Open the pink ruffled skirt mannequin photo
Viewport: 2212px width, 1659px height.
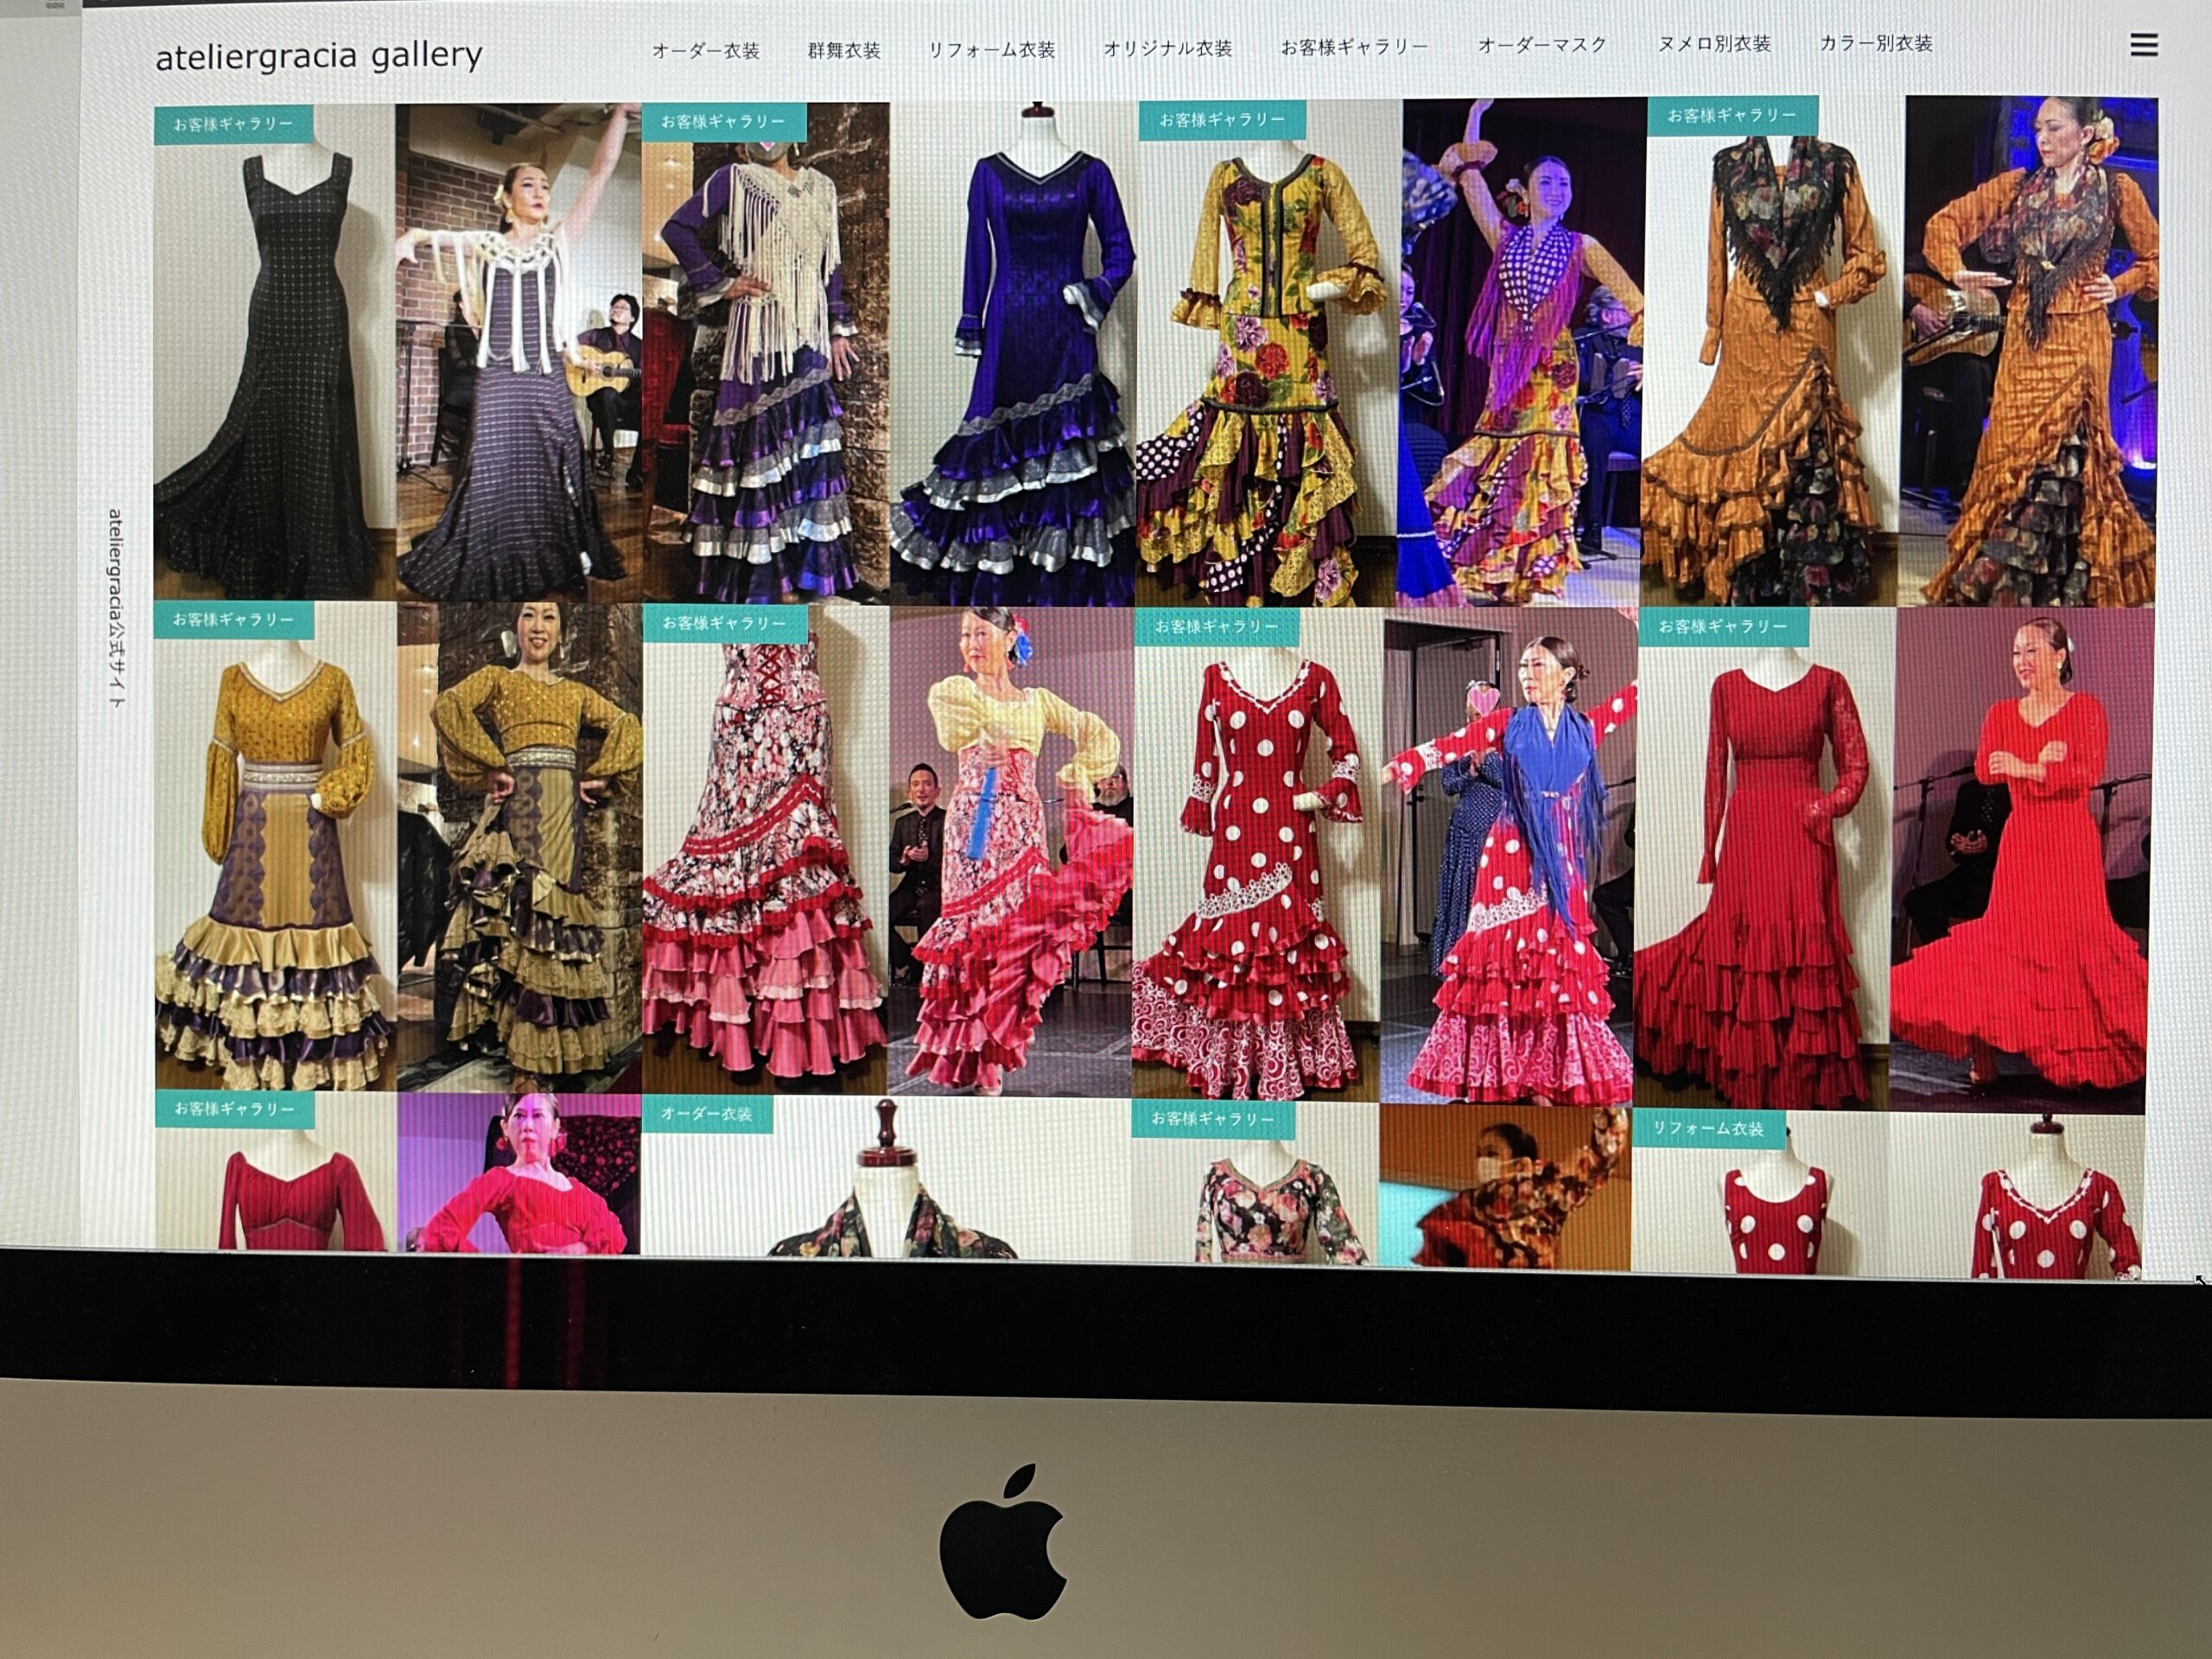coord(765,849)
